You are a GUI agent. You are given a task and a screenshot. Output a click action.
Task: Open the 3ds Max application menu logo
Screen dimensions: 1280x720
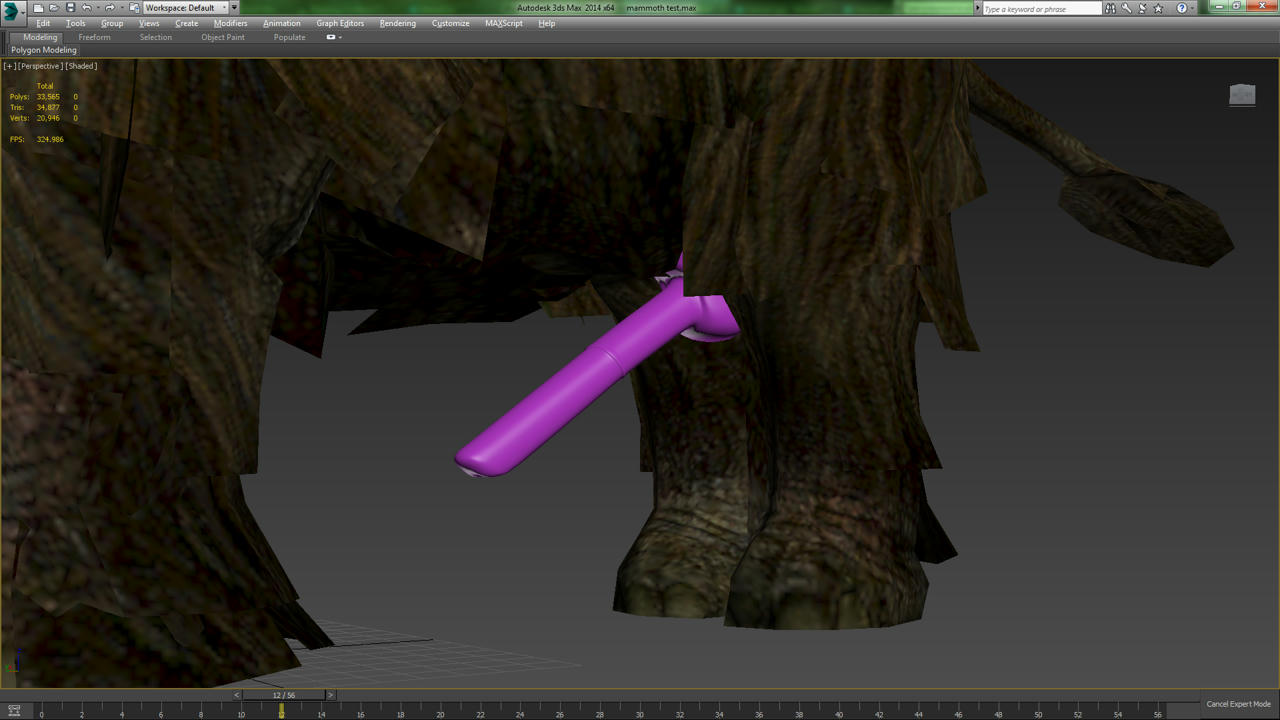(x=12, y=11)
